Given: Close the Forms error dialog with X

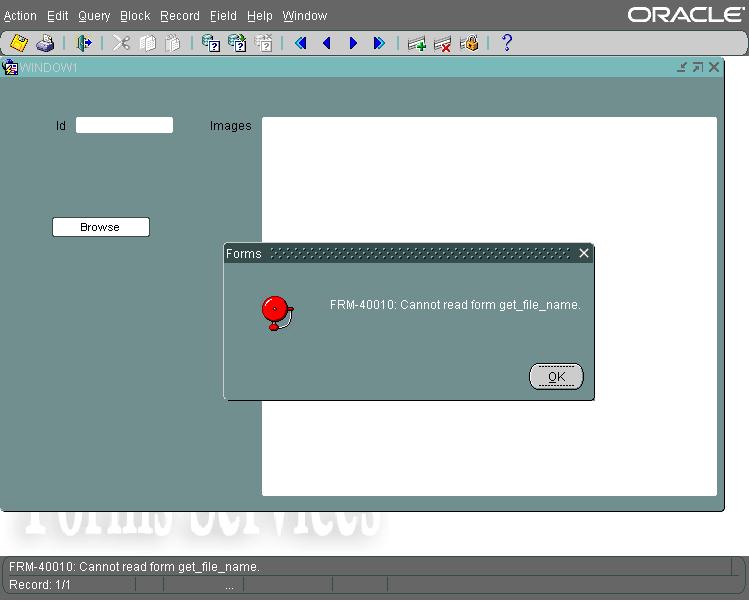Looking at the screenshot, I should point(585,253).
